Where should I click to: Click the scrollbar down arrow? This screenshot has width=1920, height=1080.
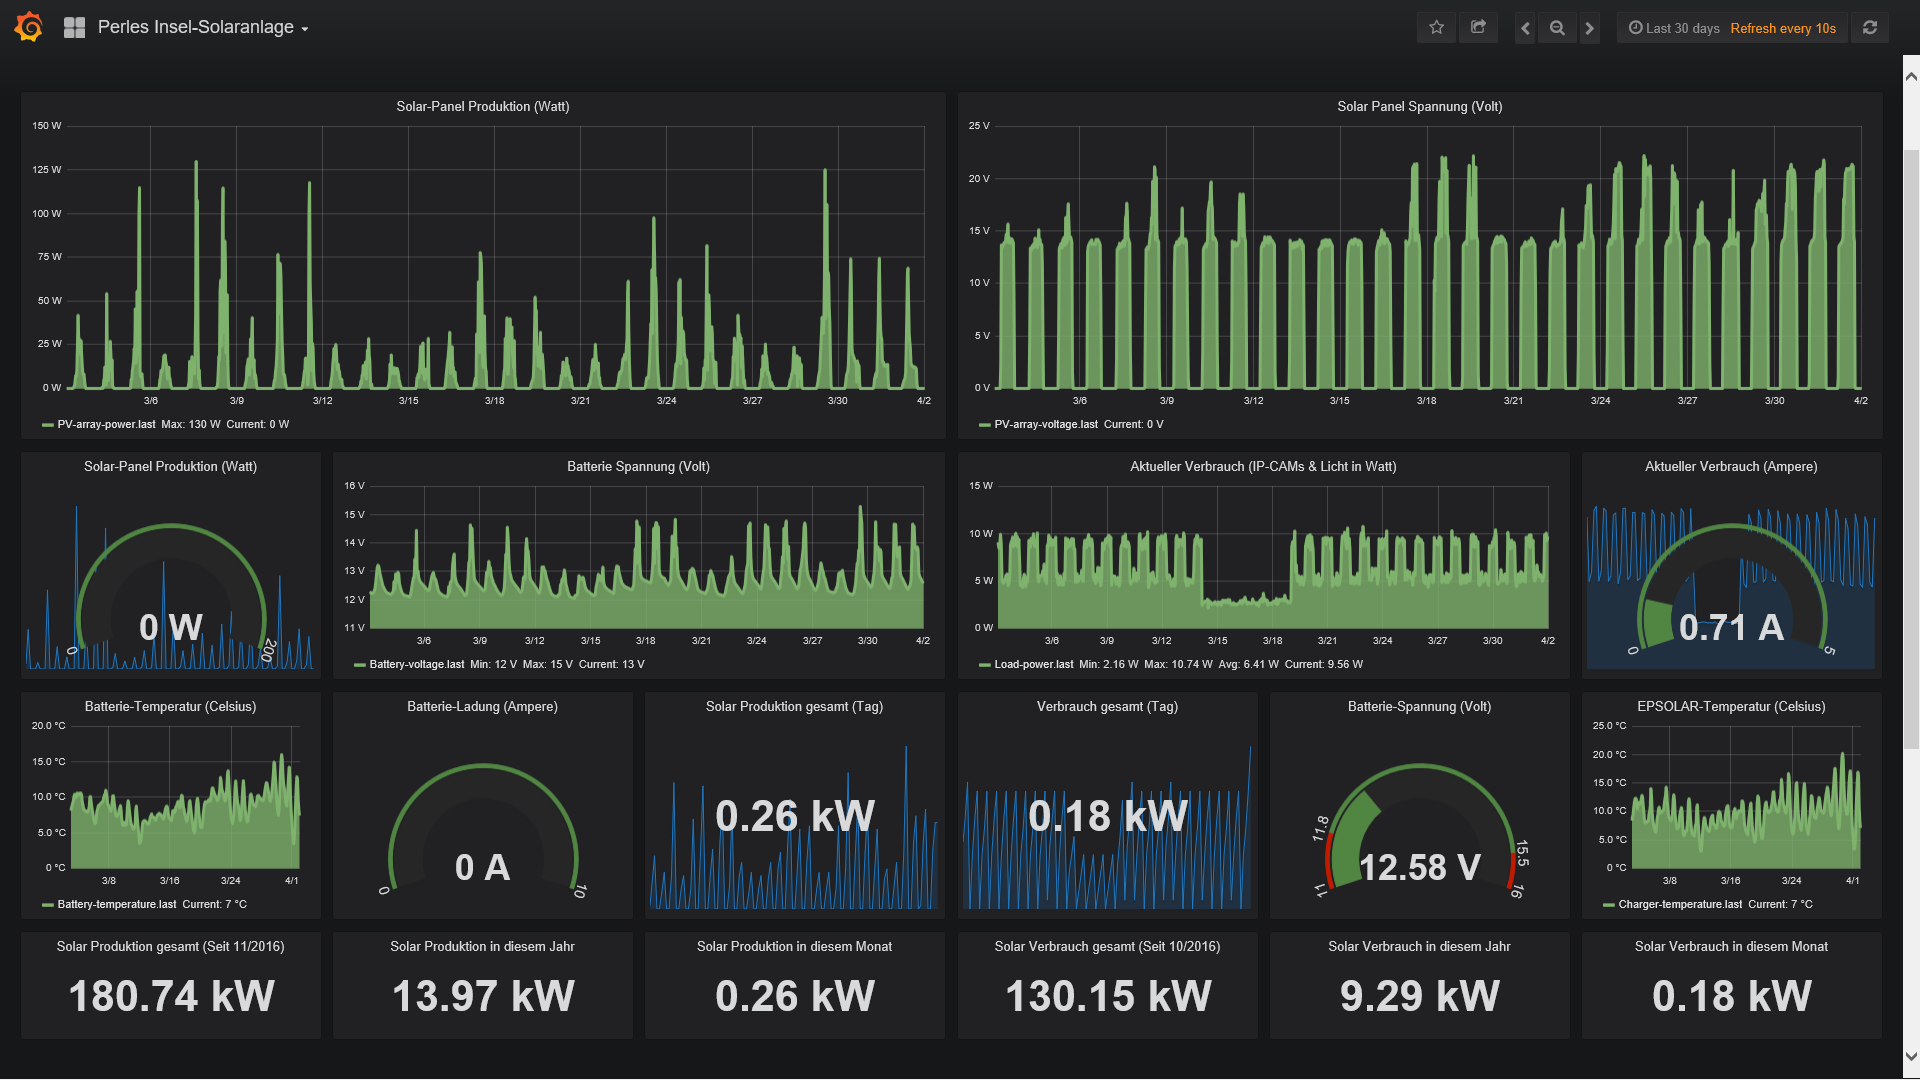pyautogui.click(x=1911, y=1056)
